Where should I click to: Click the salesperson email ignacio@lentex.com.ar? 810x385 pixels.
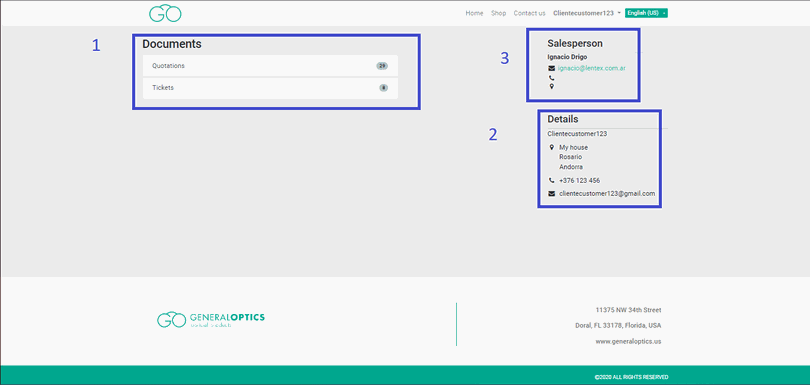[592, 68]
